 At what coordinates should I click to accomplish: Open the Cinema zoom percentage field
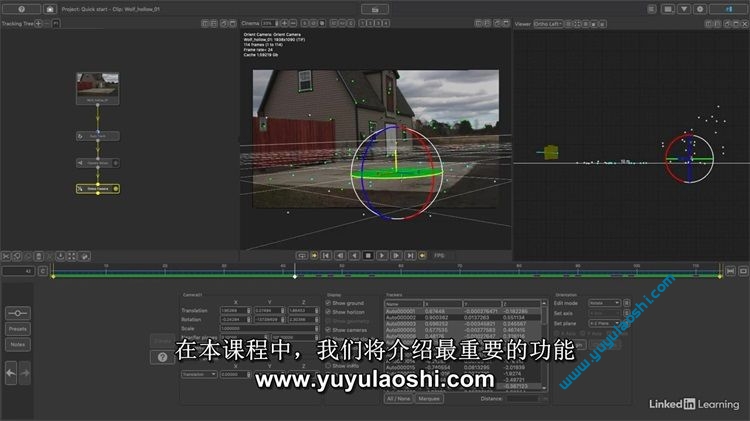click(269, 23)
